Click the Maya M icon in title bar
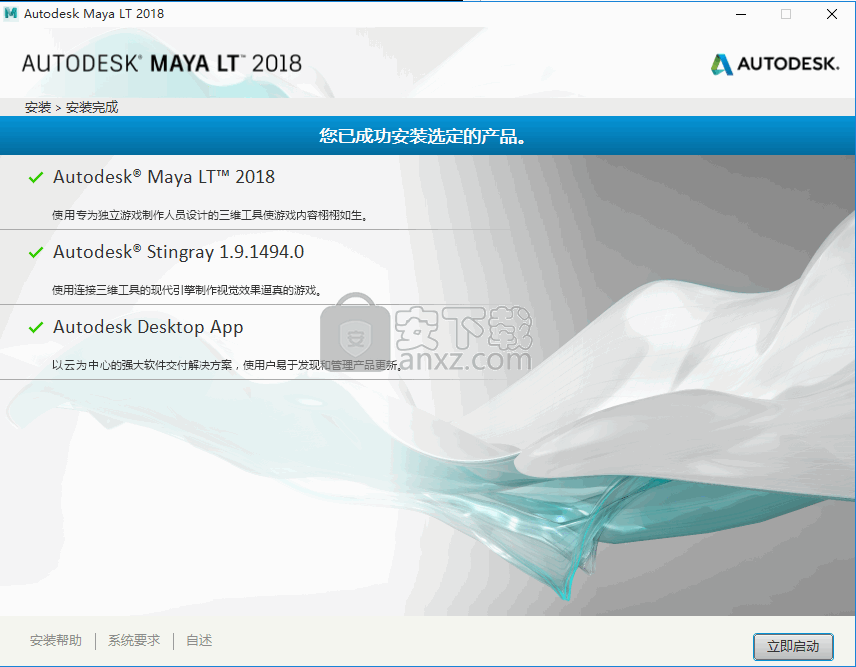Image resolution: width=856 pixels, height=667 pixels. tap(10, 14)
